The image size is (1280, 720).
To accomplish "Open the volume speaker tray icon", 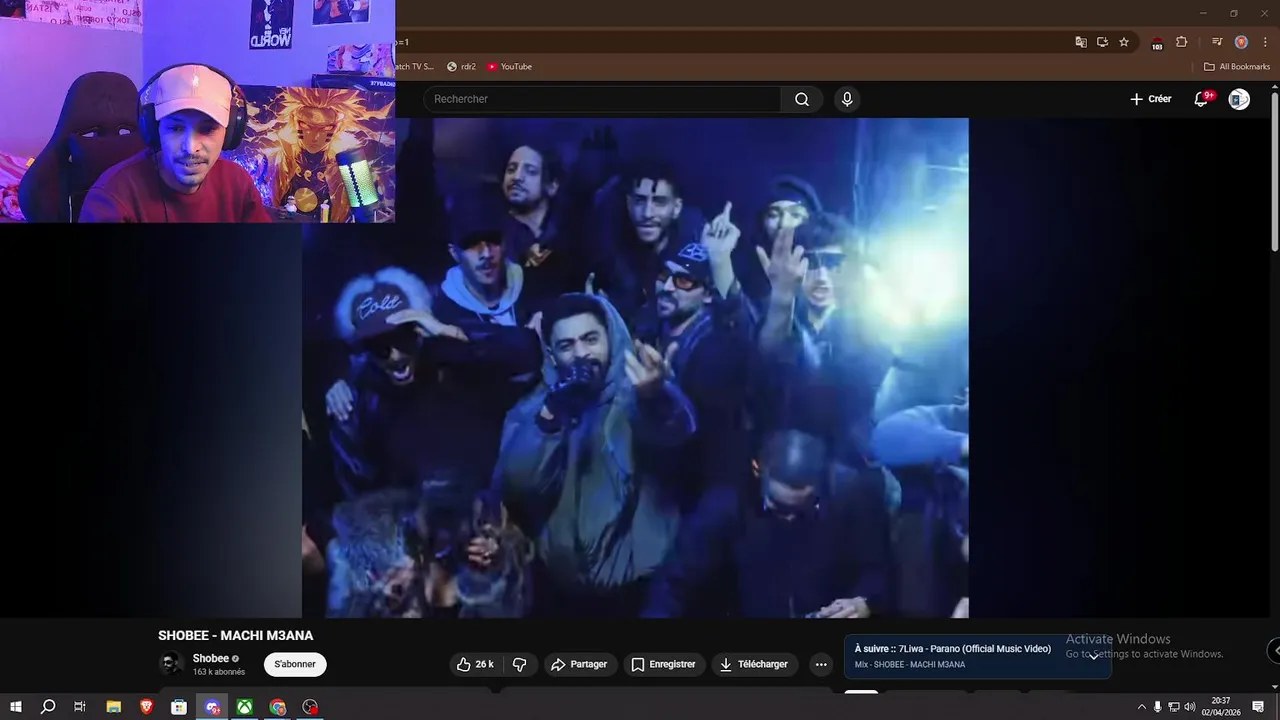I will [x=1190, y=707].
